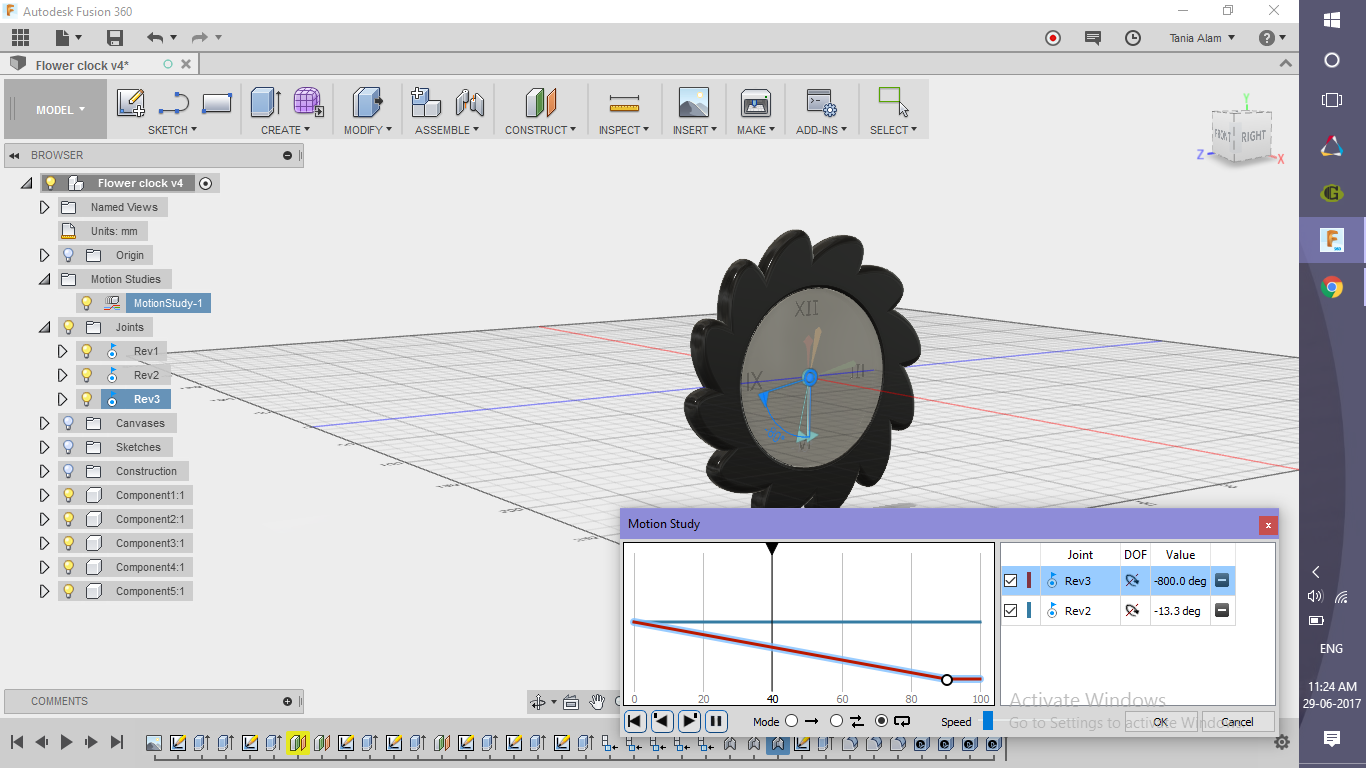1366x768 pixels.
Task: Select the window Select tool icon
Action: (x=893, y=102)
